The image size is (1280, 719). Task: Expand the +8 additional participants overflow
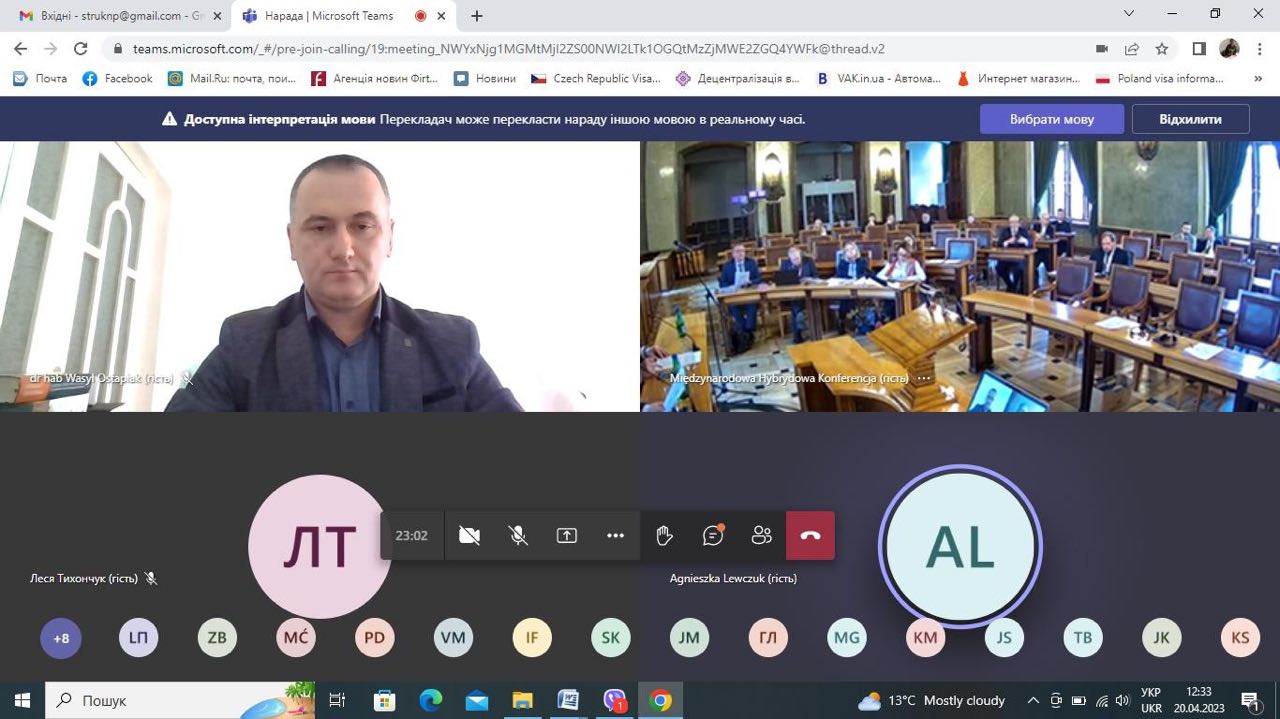tap(61, 638)
